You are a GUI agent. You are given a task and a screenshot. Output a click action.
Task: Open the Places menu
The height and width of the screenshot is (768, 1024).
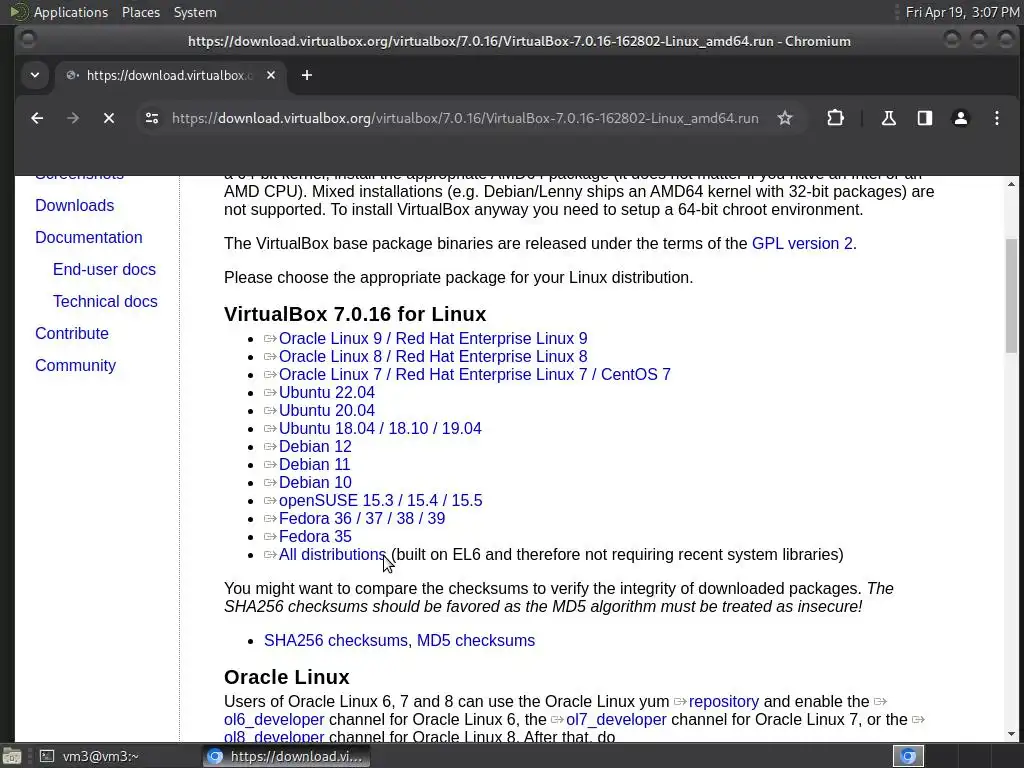pyautogui.click(x=141, y=12)
